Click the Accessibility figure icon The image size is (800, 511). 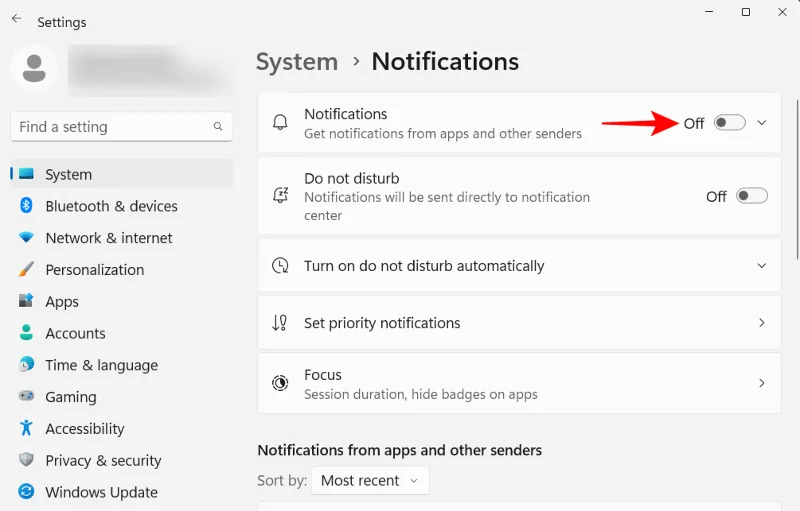(26, 427)
